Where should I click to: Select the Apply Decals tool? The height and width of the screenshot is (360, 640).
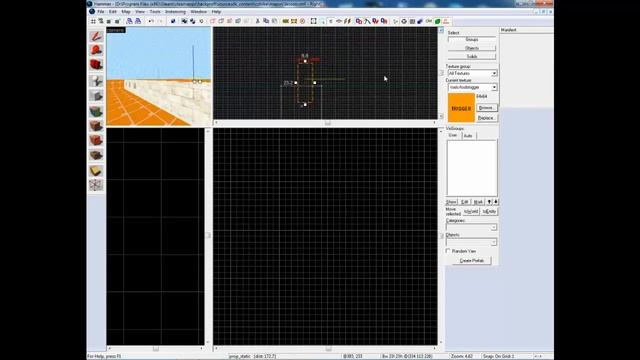tap(96, 140)
